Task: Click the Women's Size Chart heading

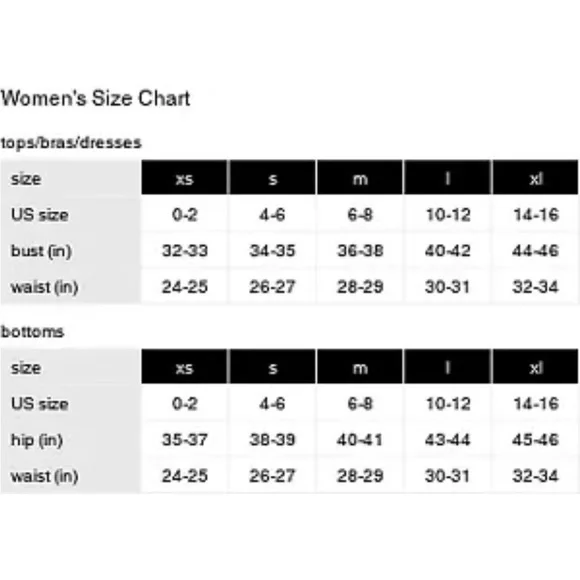Action: tap(95, 98)
